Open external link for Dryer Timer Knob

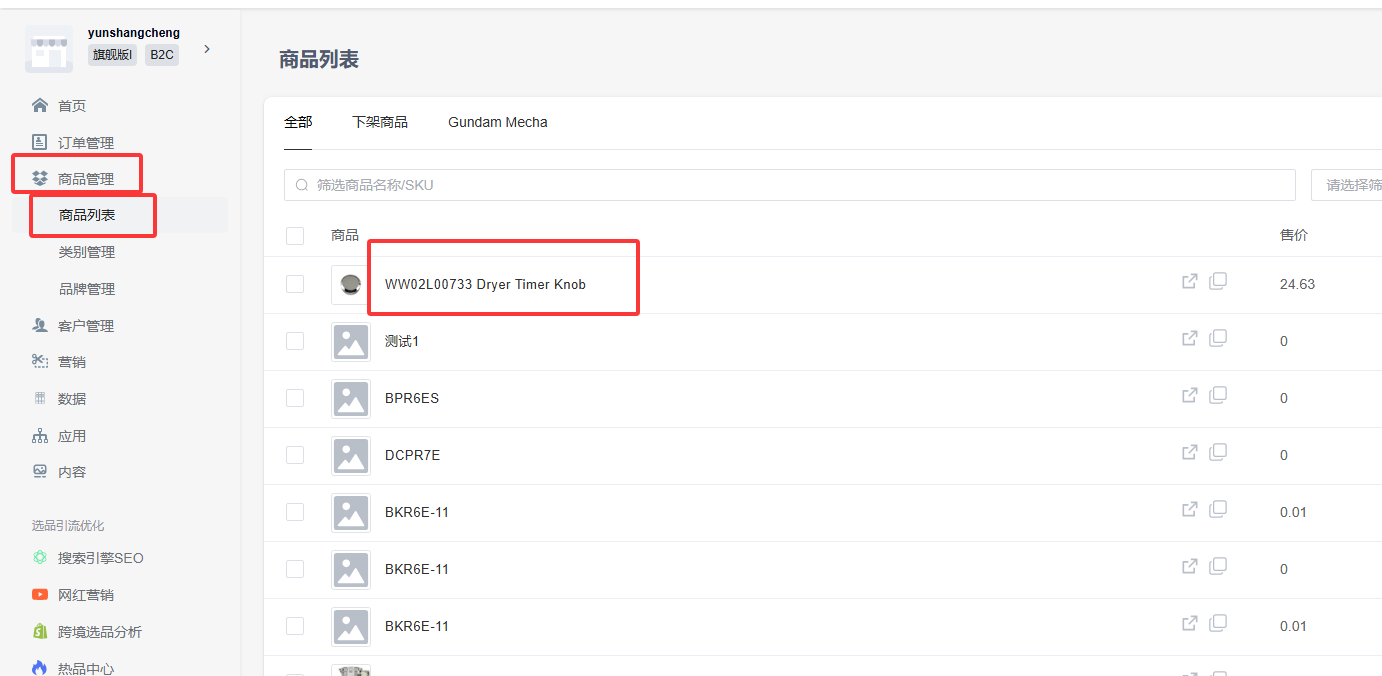pyautogui.click(x=1189, y=282)
